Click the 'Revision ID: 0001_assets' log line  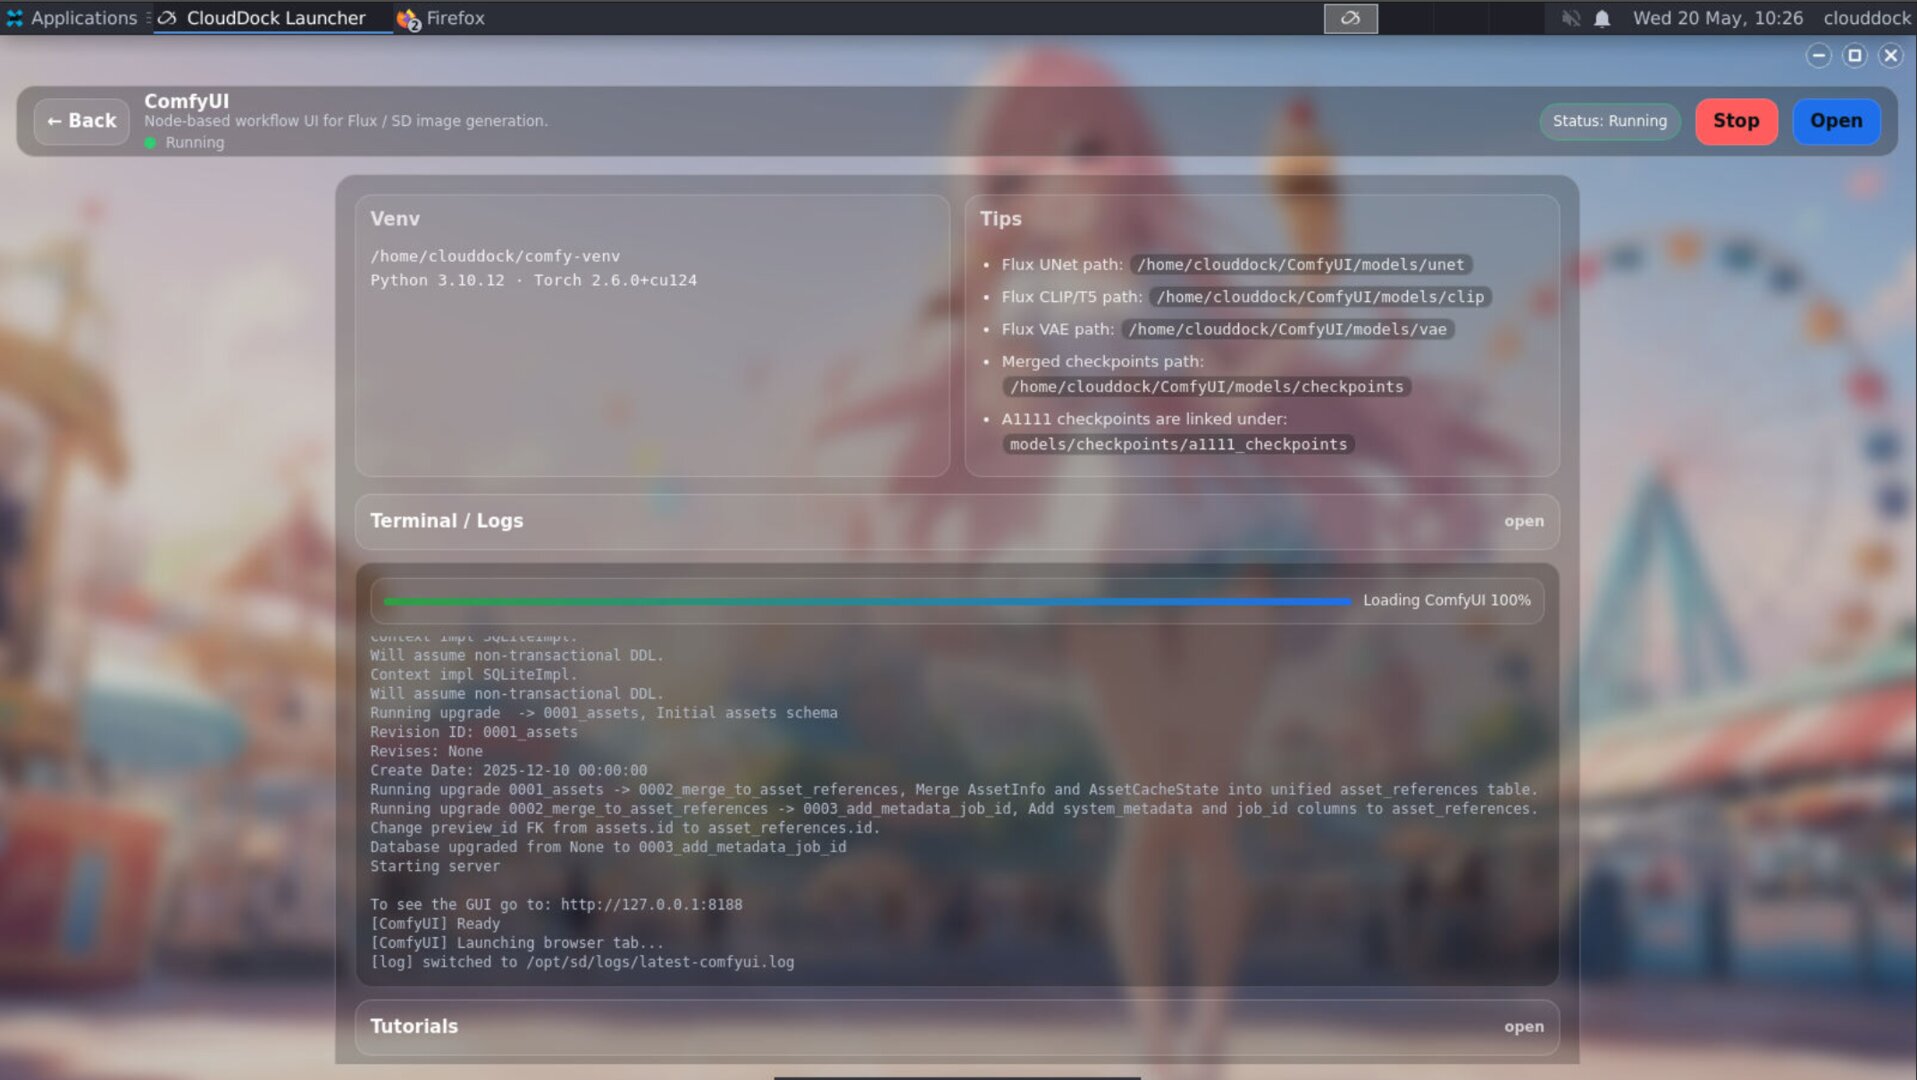point(473,732)
